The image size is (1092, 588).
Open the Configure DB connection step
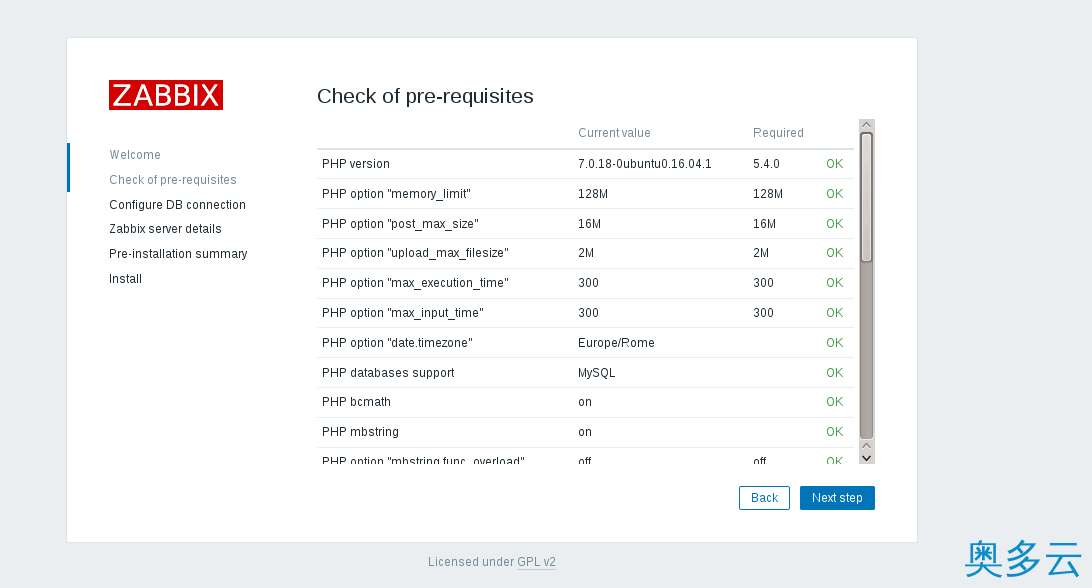[x=177, y=205]
